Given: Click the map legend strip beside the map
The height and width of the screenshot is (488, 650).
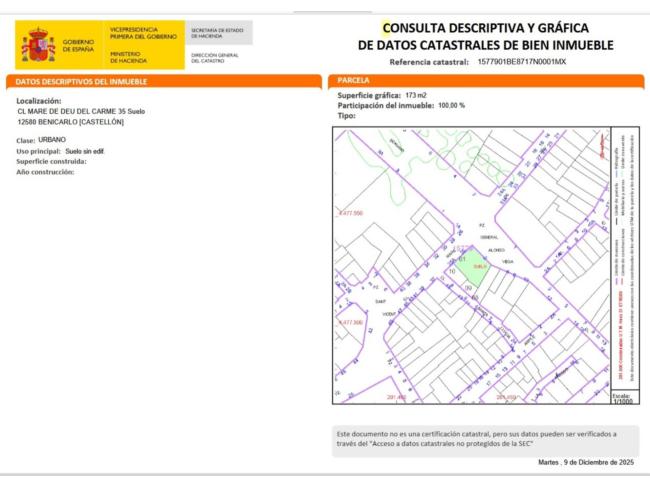Looking at the screenshot, I should 622,260.
